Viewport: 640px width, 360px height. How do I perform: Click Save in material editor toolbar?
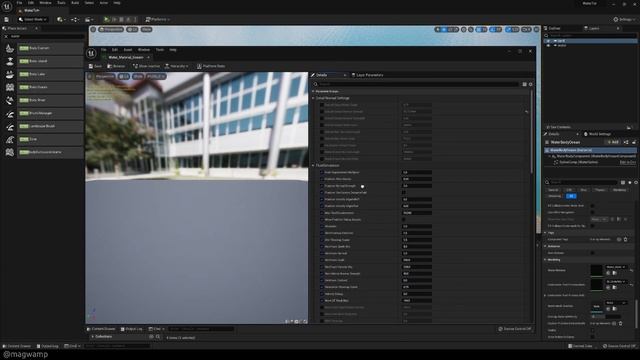click(x=96, y=66)
